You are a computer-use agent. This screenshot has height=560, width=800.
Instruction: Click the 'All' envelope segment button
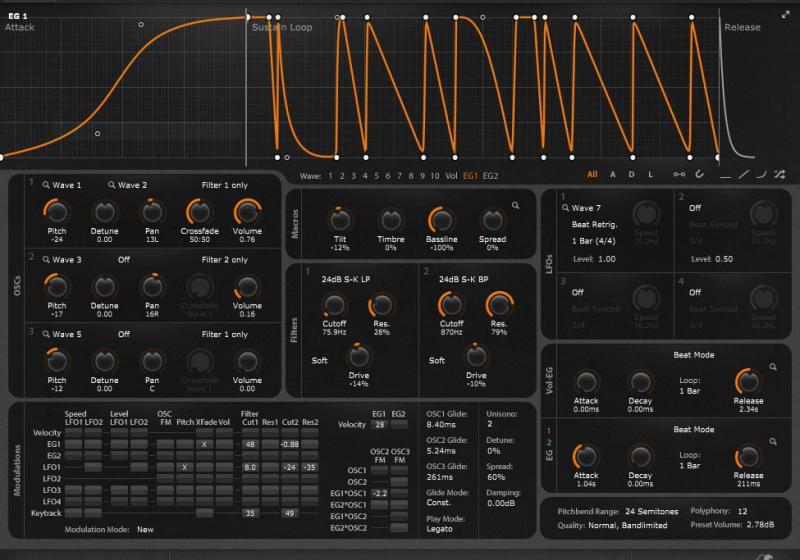click(592, 174)
